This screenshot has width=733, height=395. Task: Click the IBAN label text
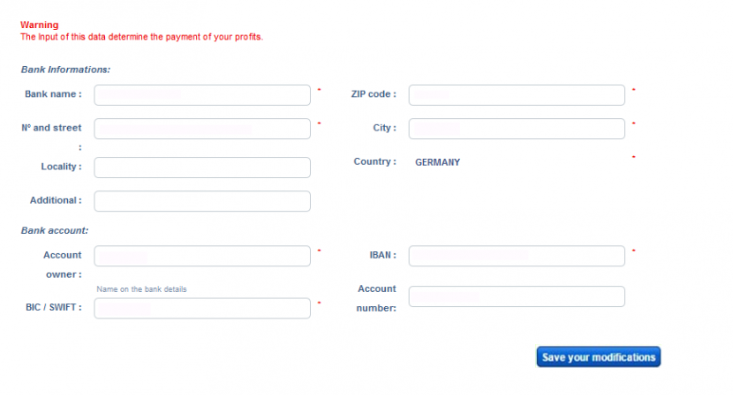(x=383, y=255)
